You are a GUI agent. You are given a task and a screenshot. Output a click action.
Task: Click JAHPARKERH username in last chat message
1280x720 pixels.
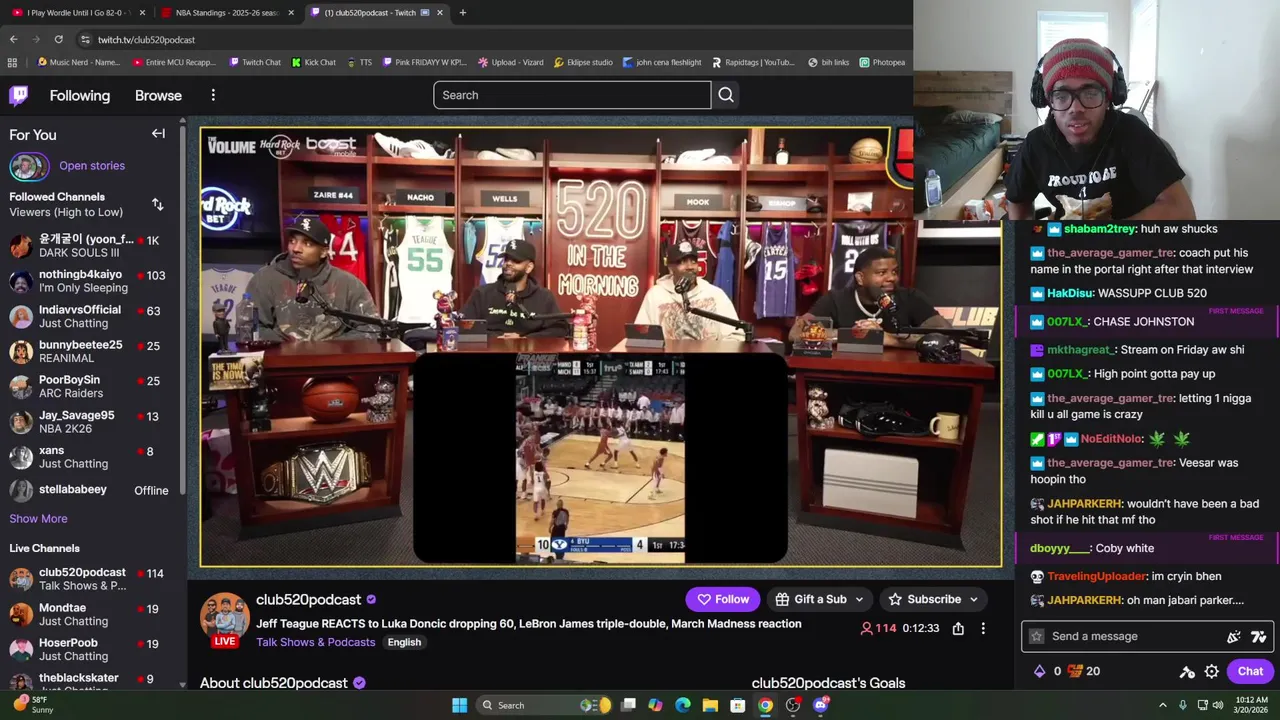[x=1085, y=600]
